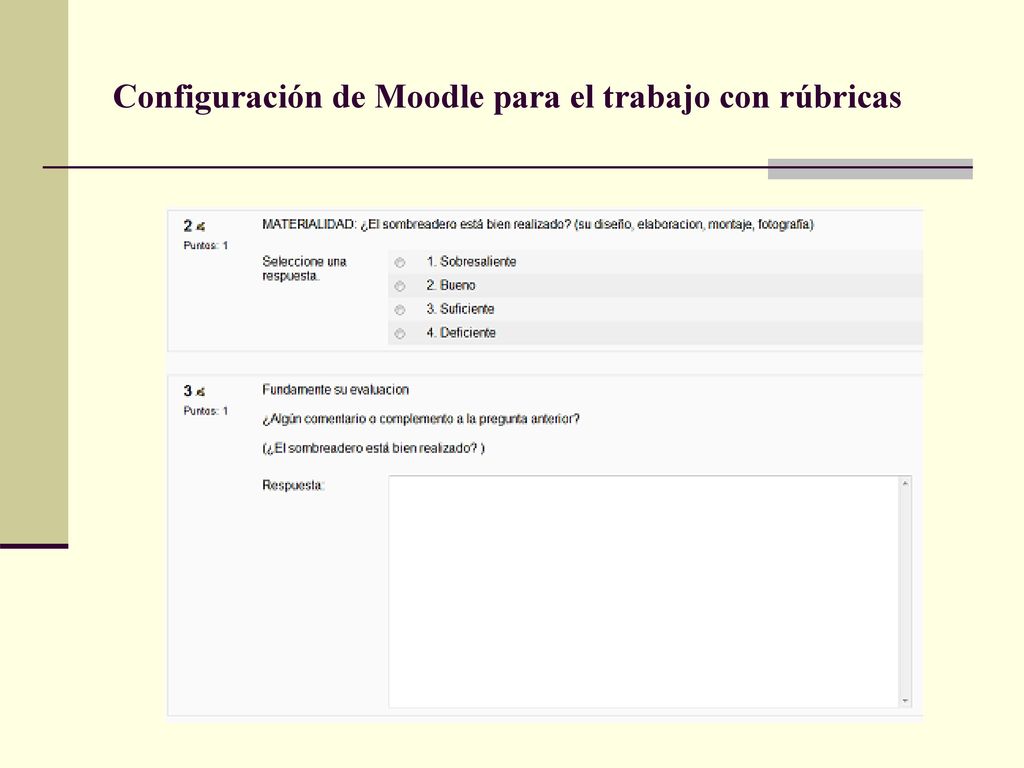This screenshot has width=1024, height=768.
Task: Click the parenthetical '(¿El sombreadero está bien realizado? )'
Action: pos(374,449)
